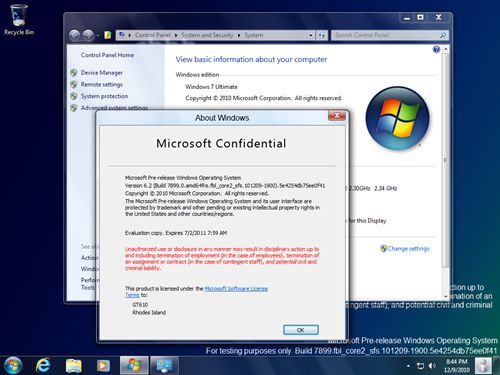Select Control Panel in the breadcrumb
Image resolution: width=500 pixels, height=375 pixels.
pyautogui.click(x=153, y=35)
